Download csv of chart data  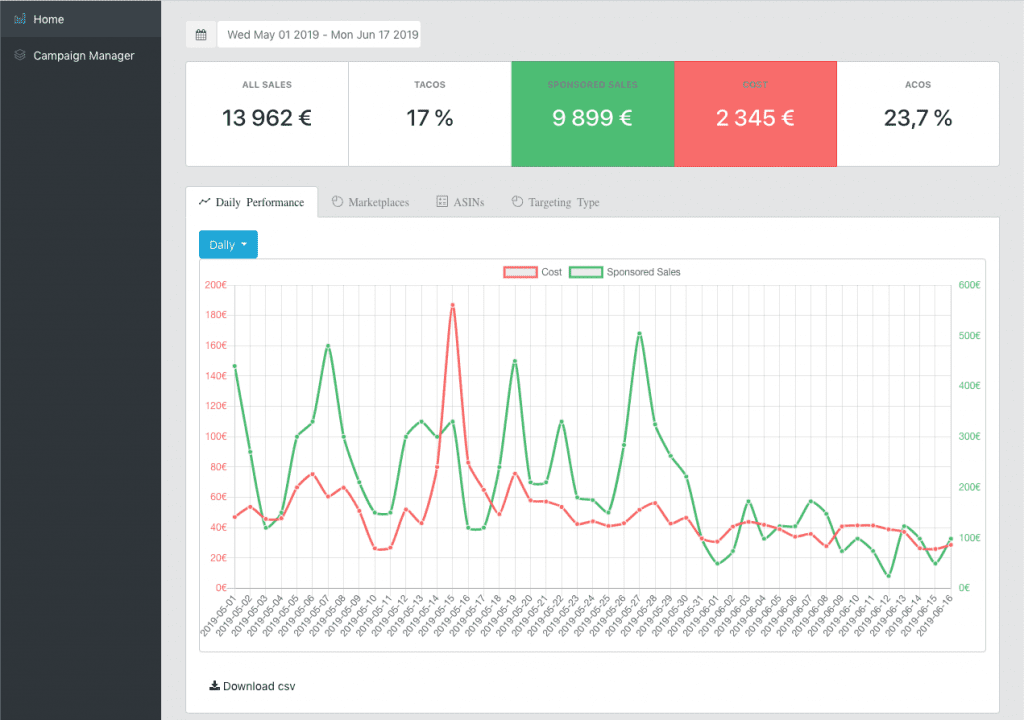tap(258, 686)
